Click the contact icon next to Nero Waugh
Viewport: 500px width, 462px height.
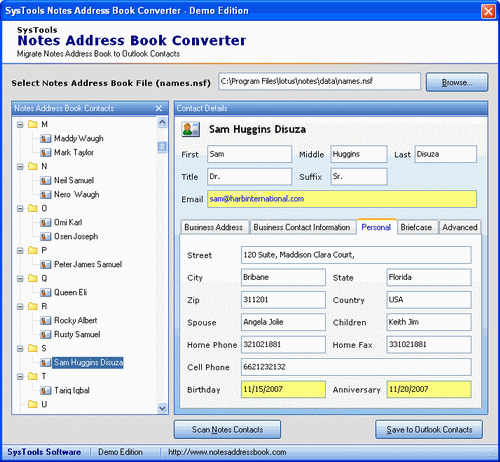(x=45, y=194)
